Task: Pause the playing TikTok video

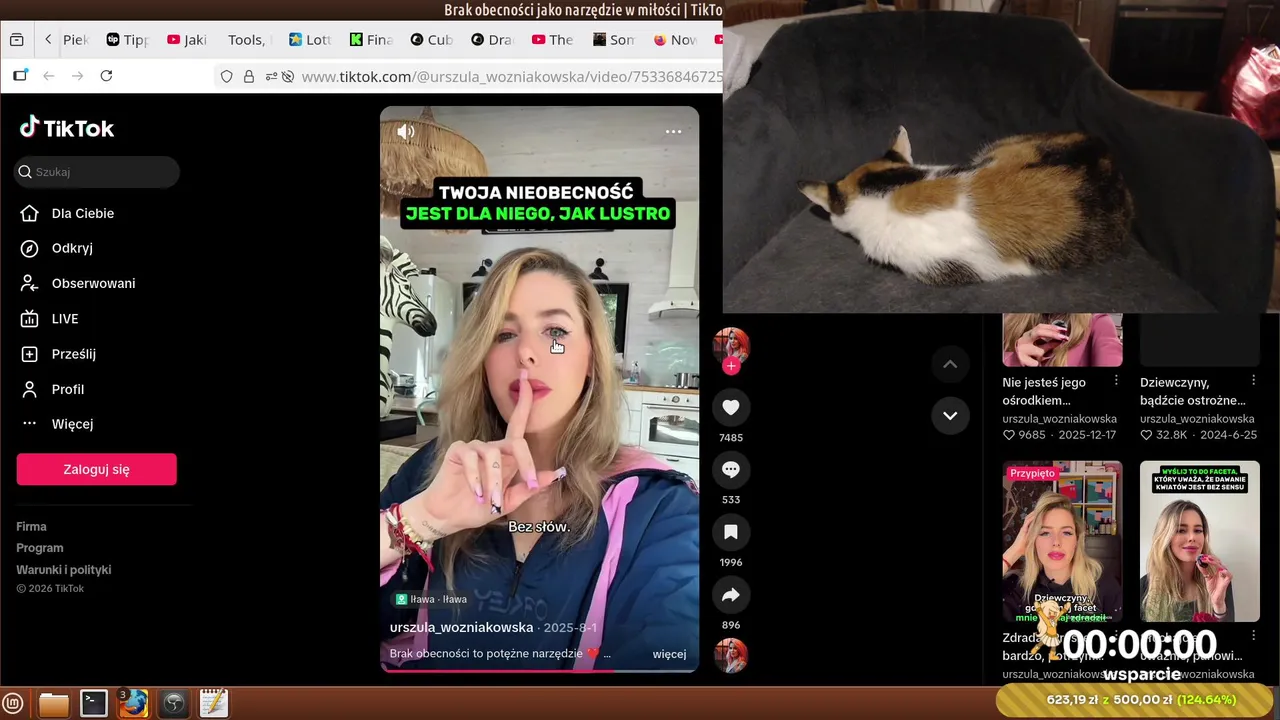Action: (539, 389)
